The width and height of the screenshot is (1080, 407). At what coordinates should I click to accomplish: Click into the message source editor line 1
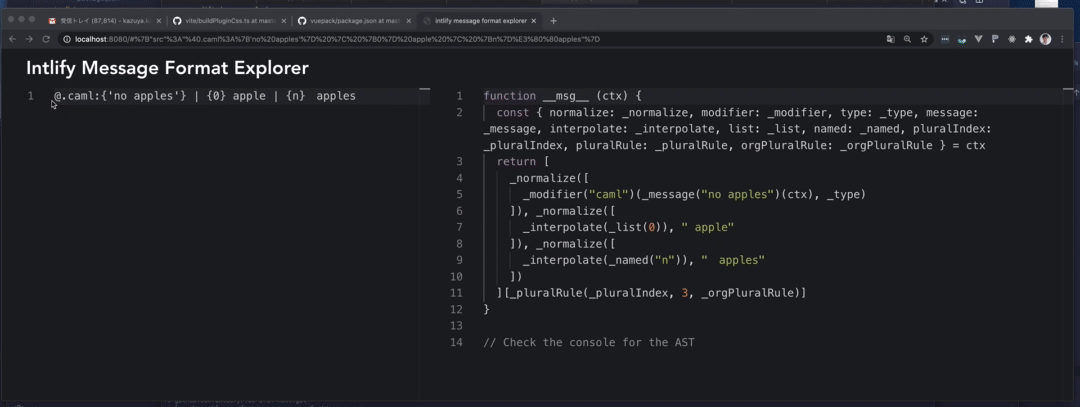point(241,96)
